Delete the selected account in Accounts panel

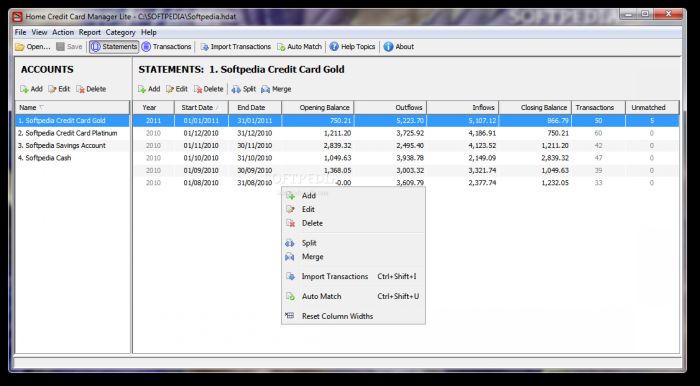tap(91, 89)
